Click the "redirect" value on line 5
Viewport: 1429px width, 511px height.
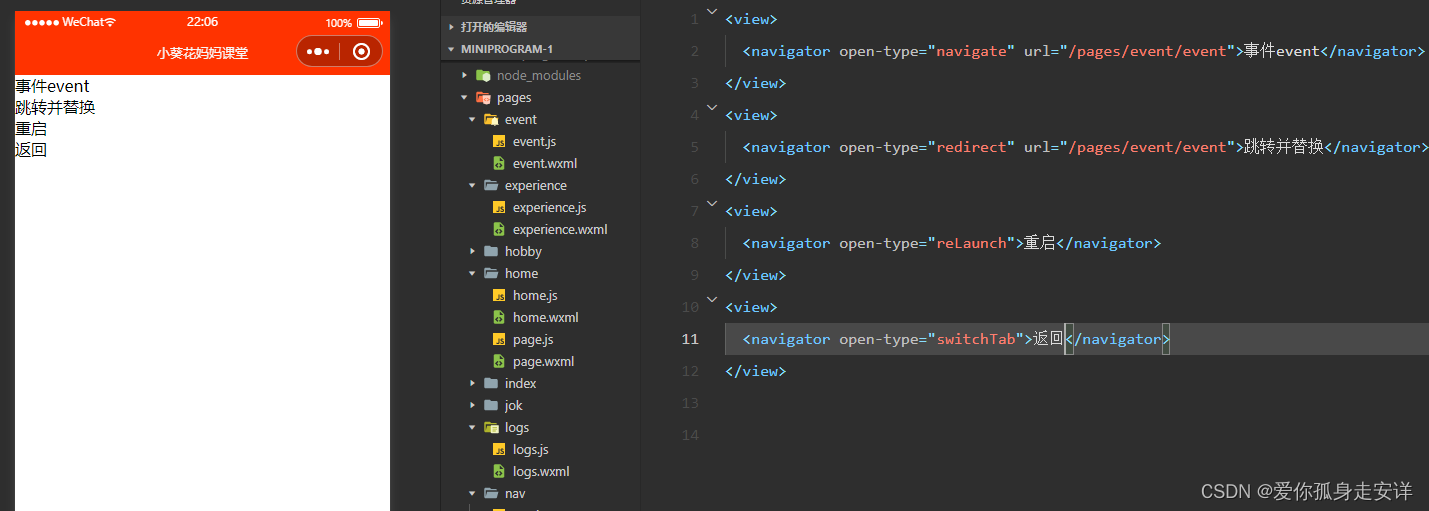point(972,147)
